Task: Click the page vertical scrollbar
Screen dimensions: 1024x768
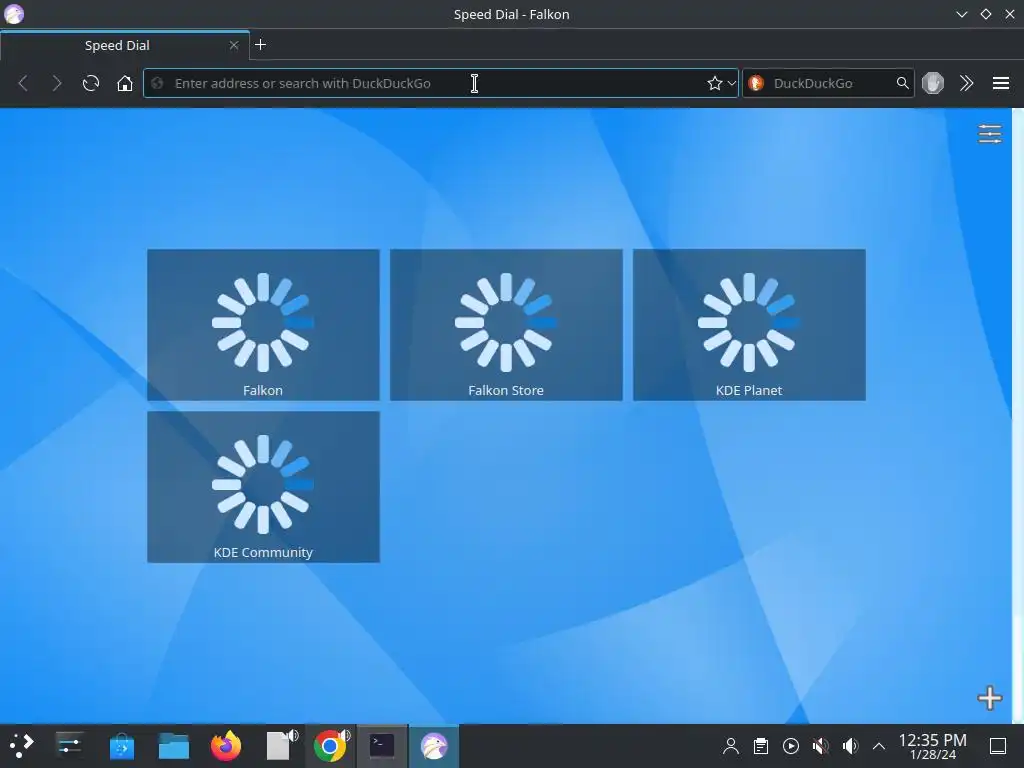Action: click(1017, 415)
